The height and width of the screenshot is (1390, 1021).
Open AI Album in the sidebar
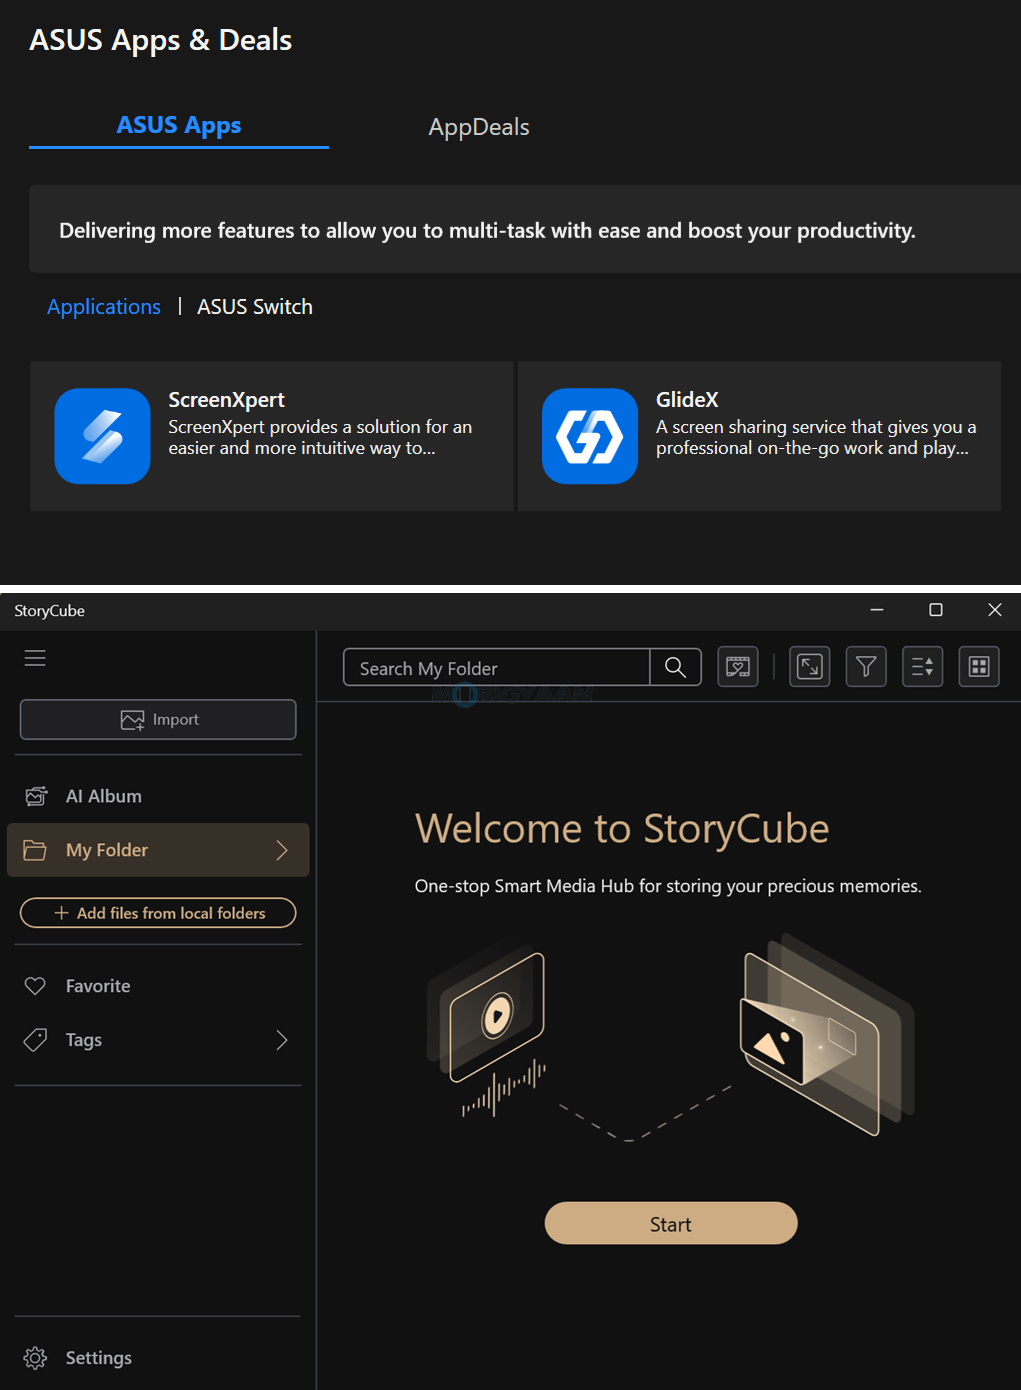point(158,796)
